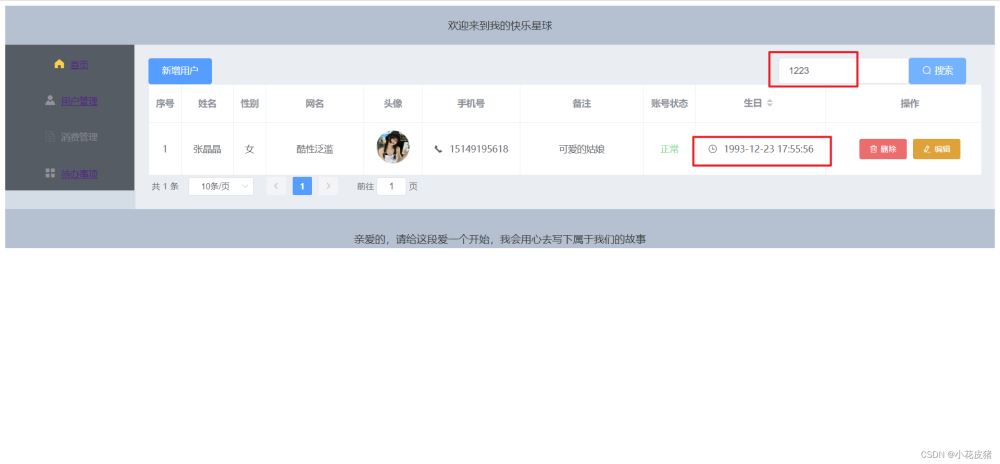
Task: Click the 账号状态 column header
Action: pyautogui.click(x=669, y=103)
